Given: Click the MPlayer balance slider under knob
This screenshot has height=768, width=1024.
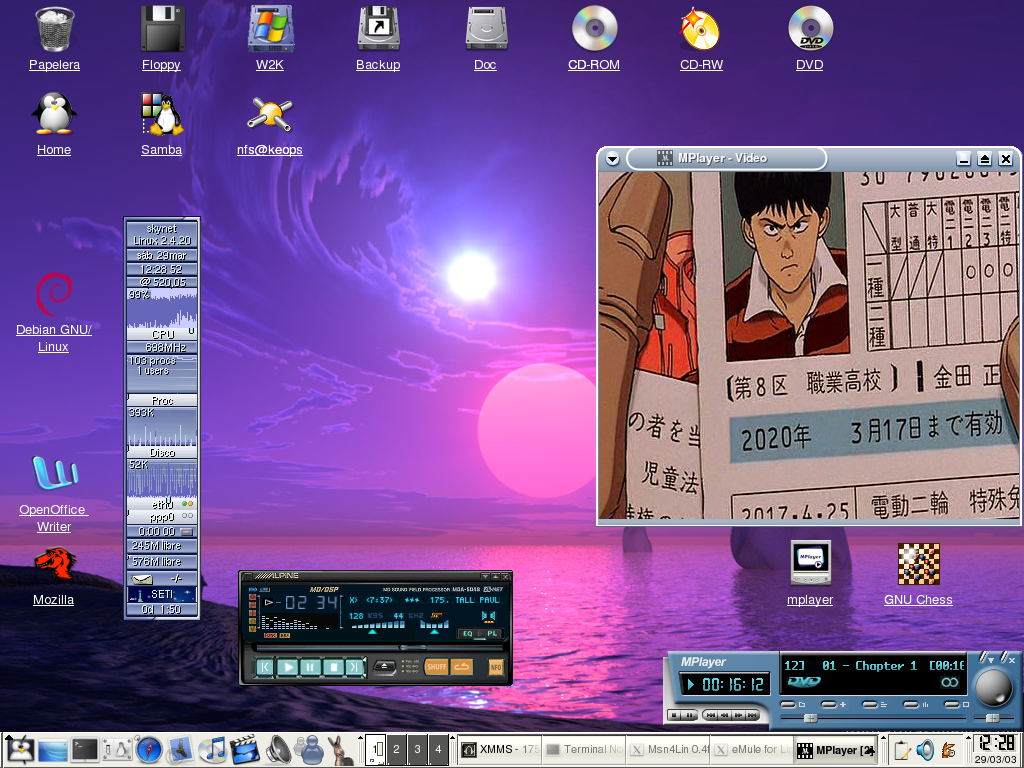Looking at the screenshot, I should tap(994, 718).
